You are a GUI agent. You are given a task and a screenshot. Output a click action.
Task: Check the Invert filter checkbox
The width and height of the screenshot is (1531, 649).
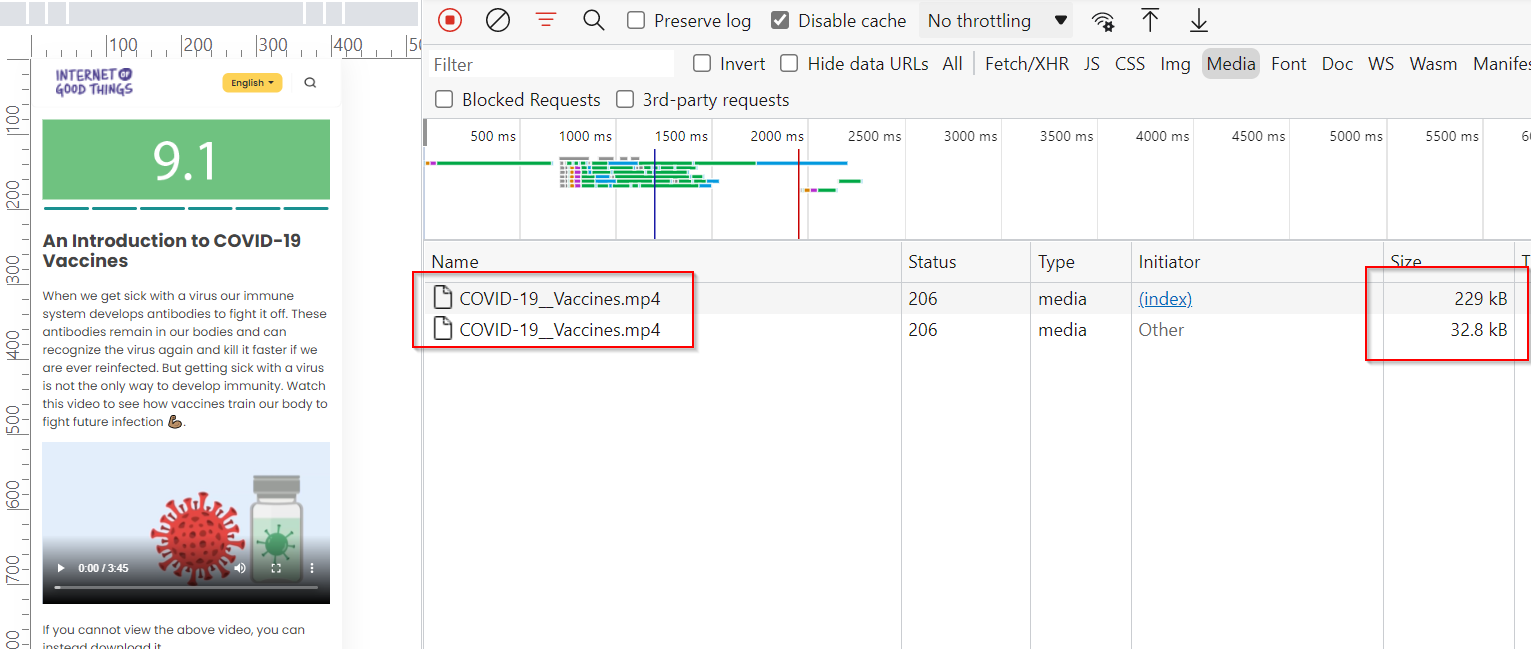701,63
